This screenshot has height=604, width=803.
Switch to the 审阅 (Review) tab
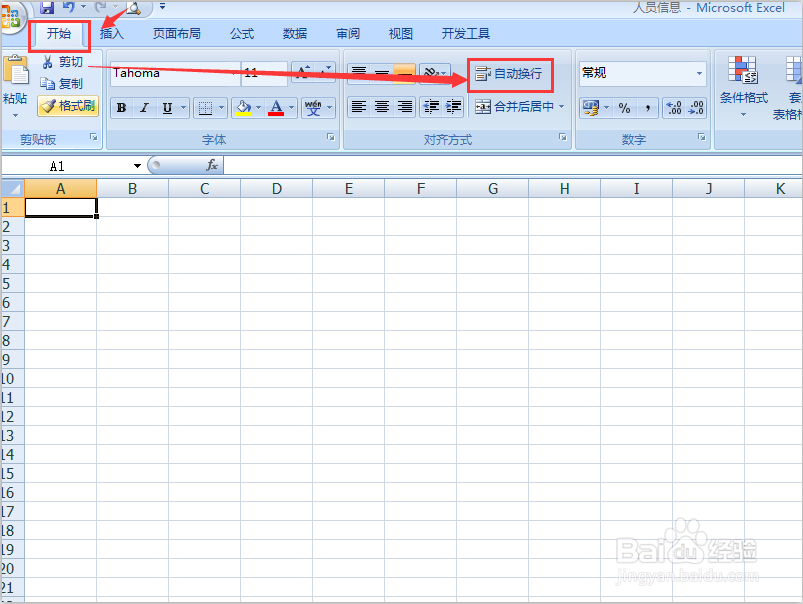pos(348,34)
